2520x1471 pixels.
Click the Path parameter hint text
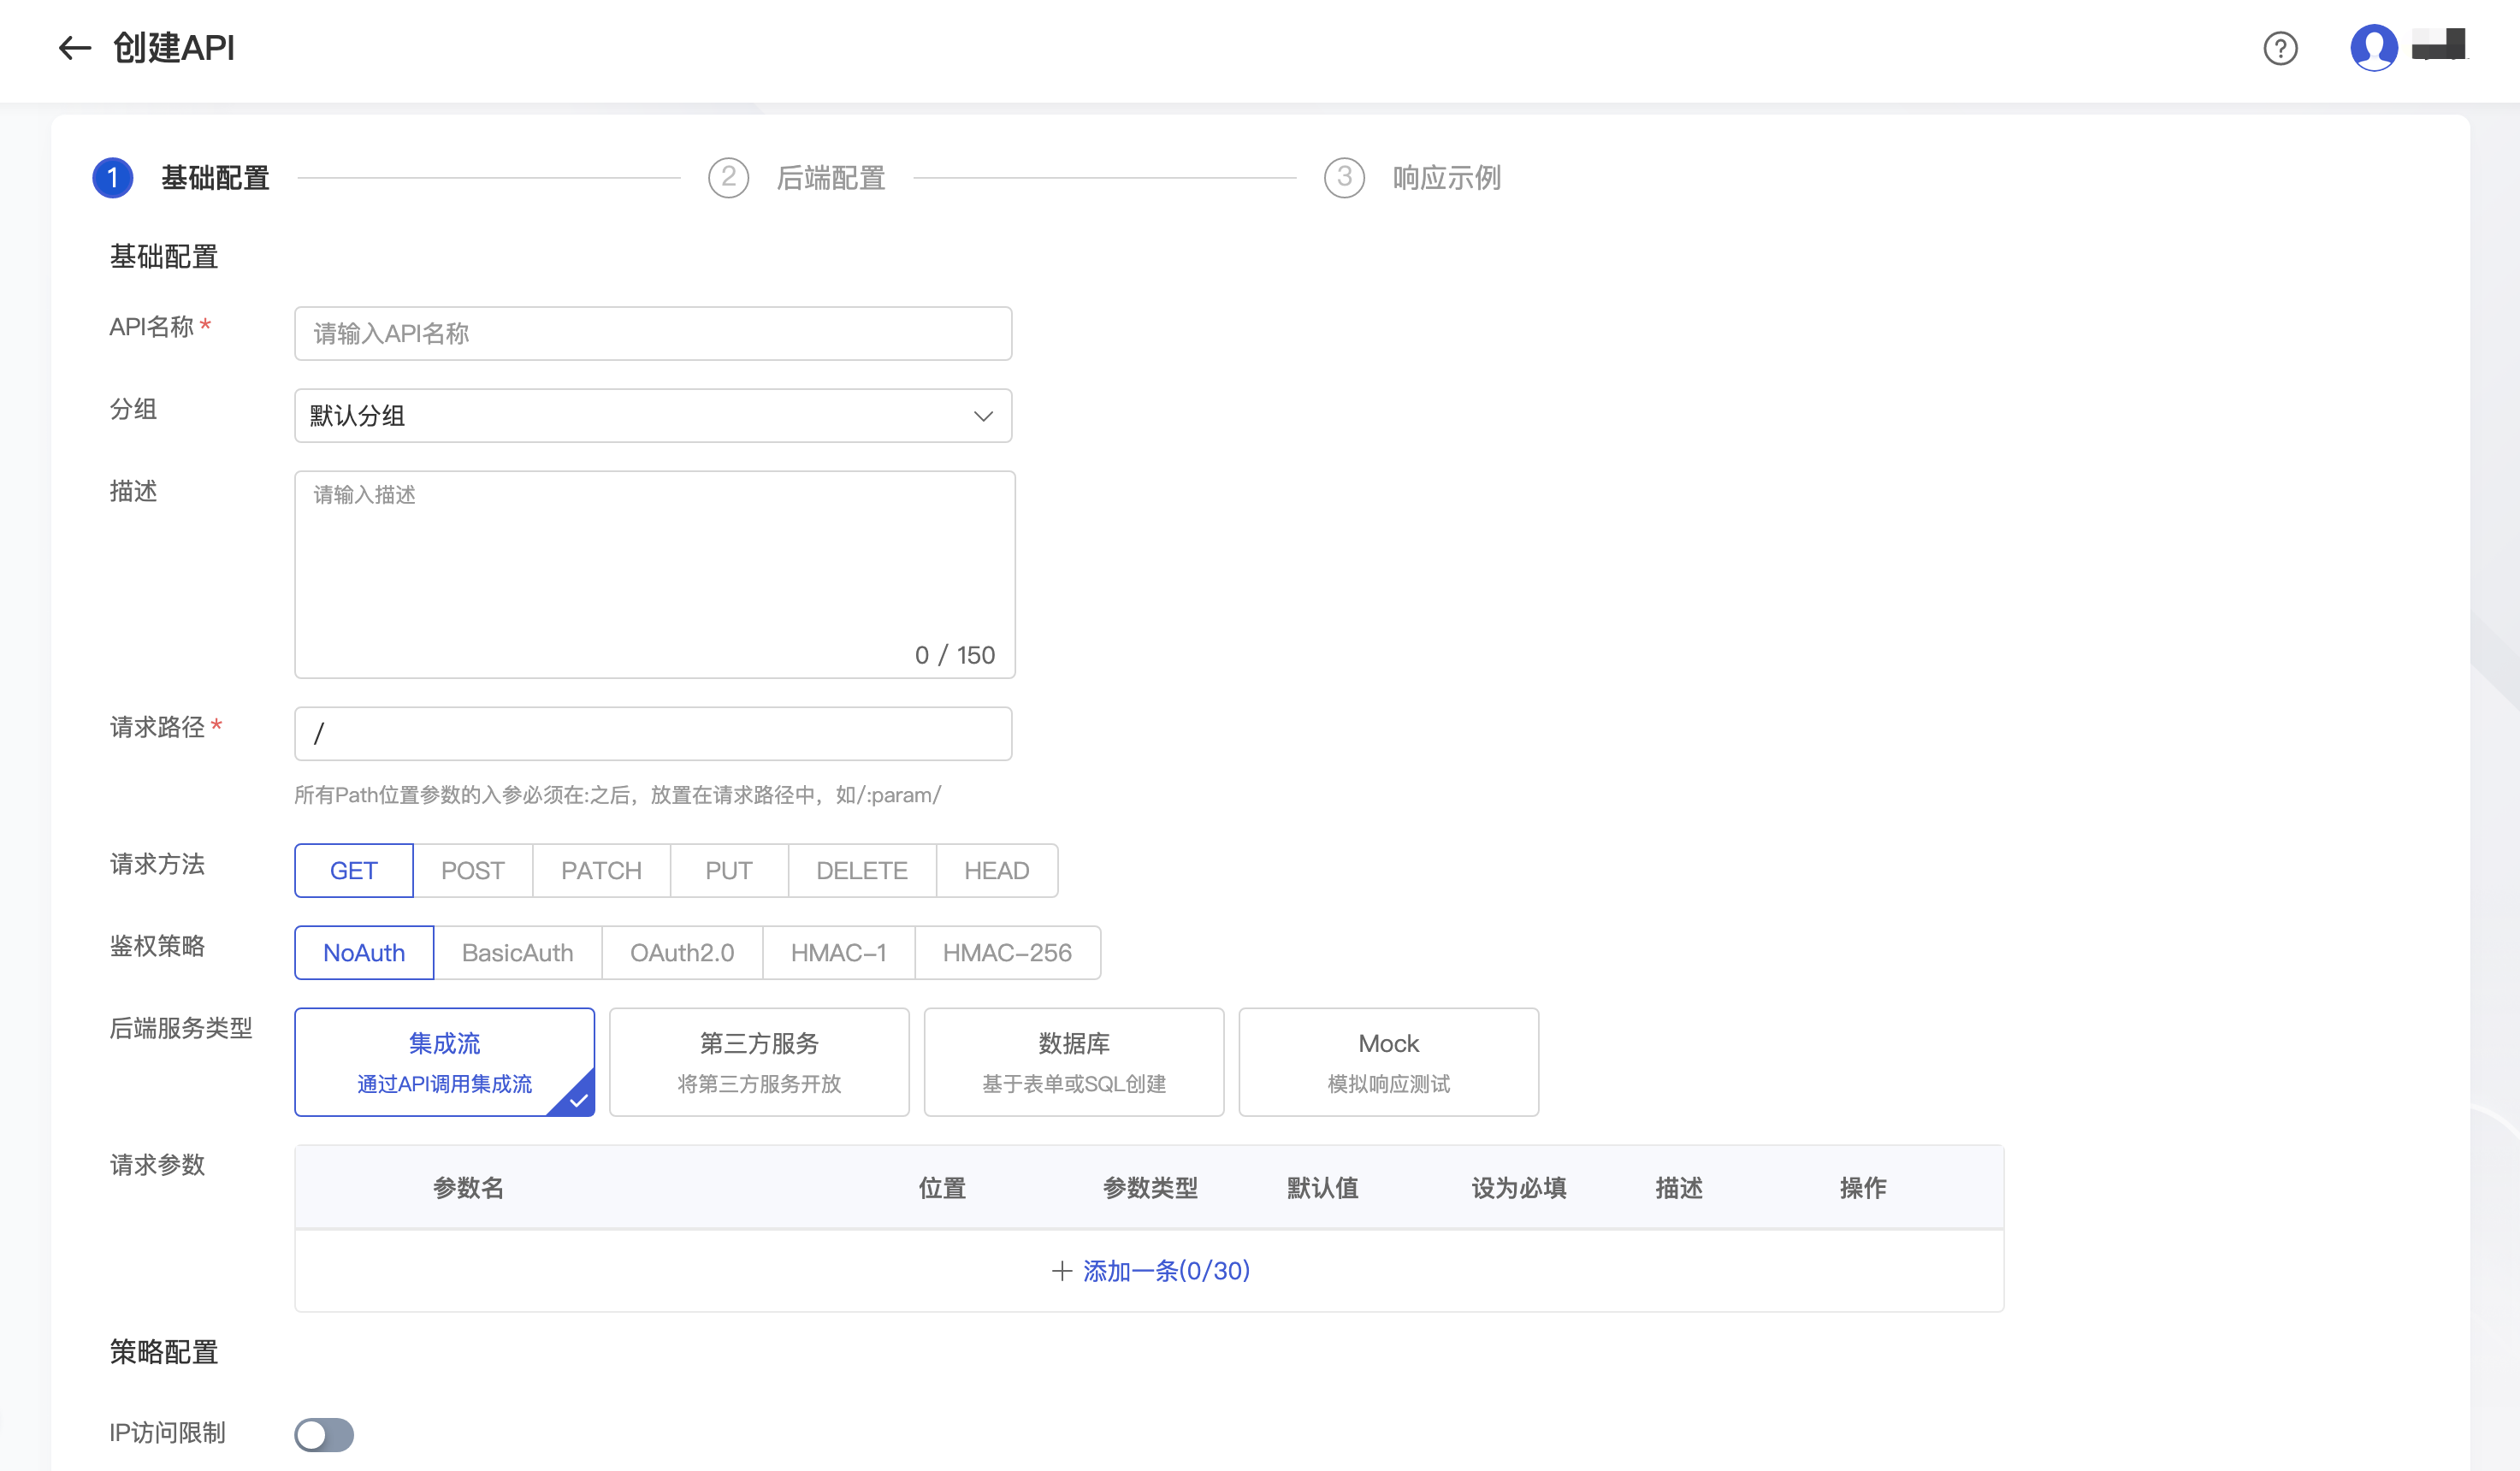(x=617, y=794)
